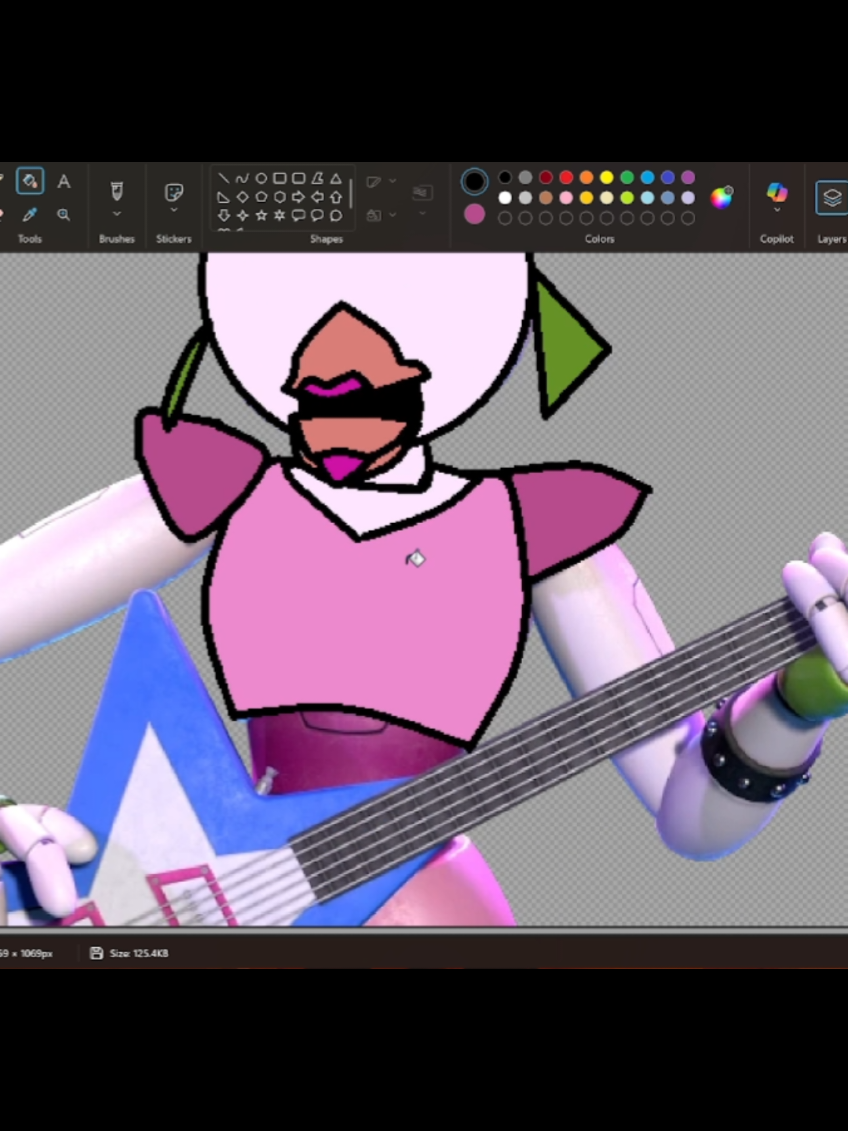Pick green from the color palette
848x1131 pixels.
tap(627, 177)
